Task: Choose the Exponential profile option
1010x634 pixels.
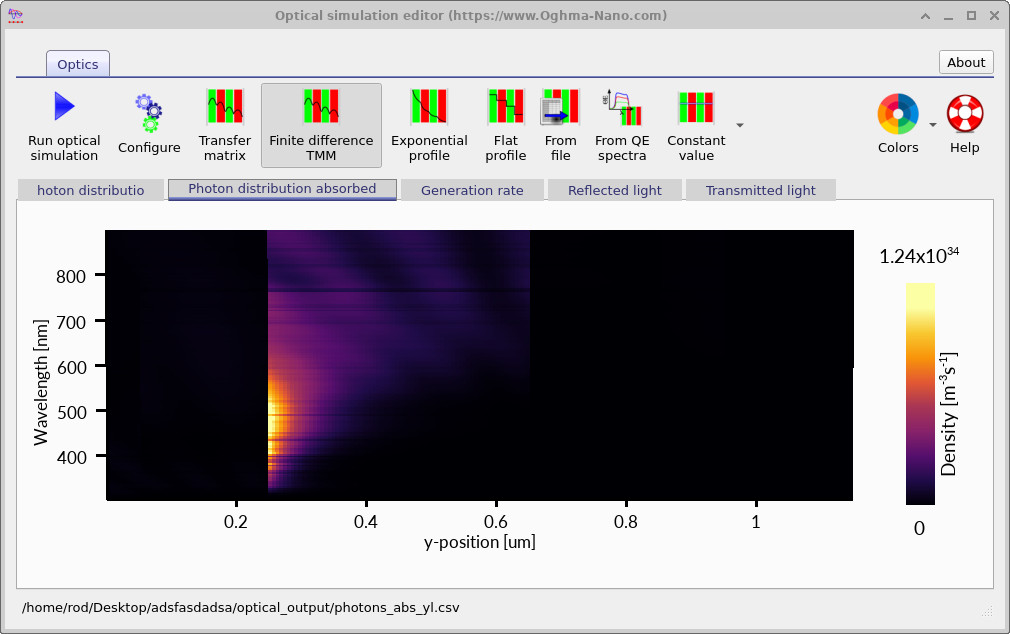Action: tap(429, 126)
